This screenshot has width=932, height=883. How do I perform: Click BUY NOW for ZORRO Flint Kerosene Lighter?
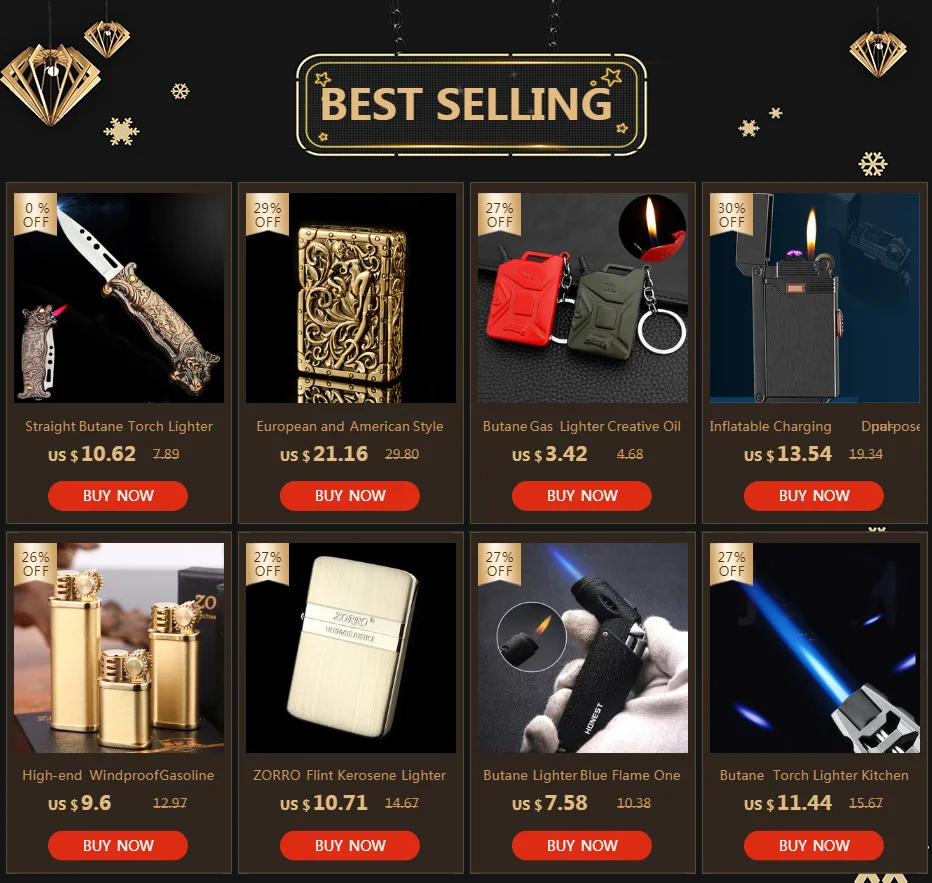click(350, 845)
